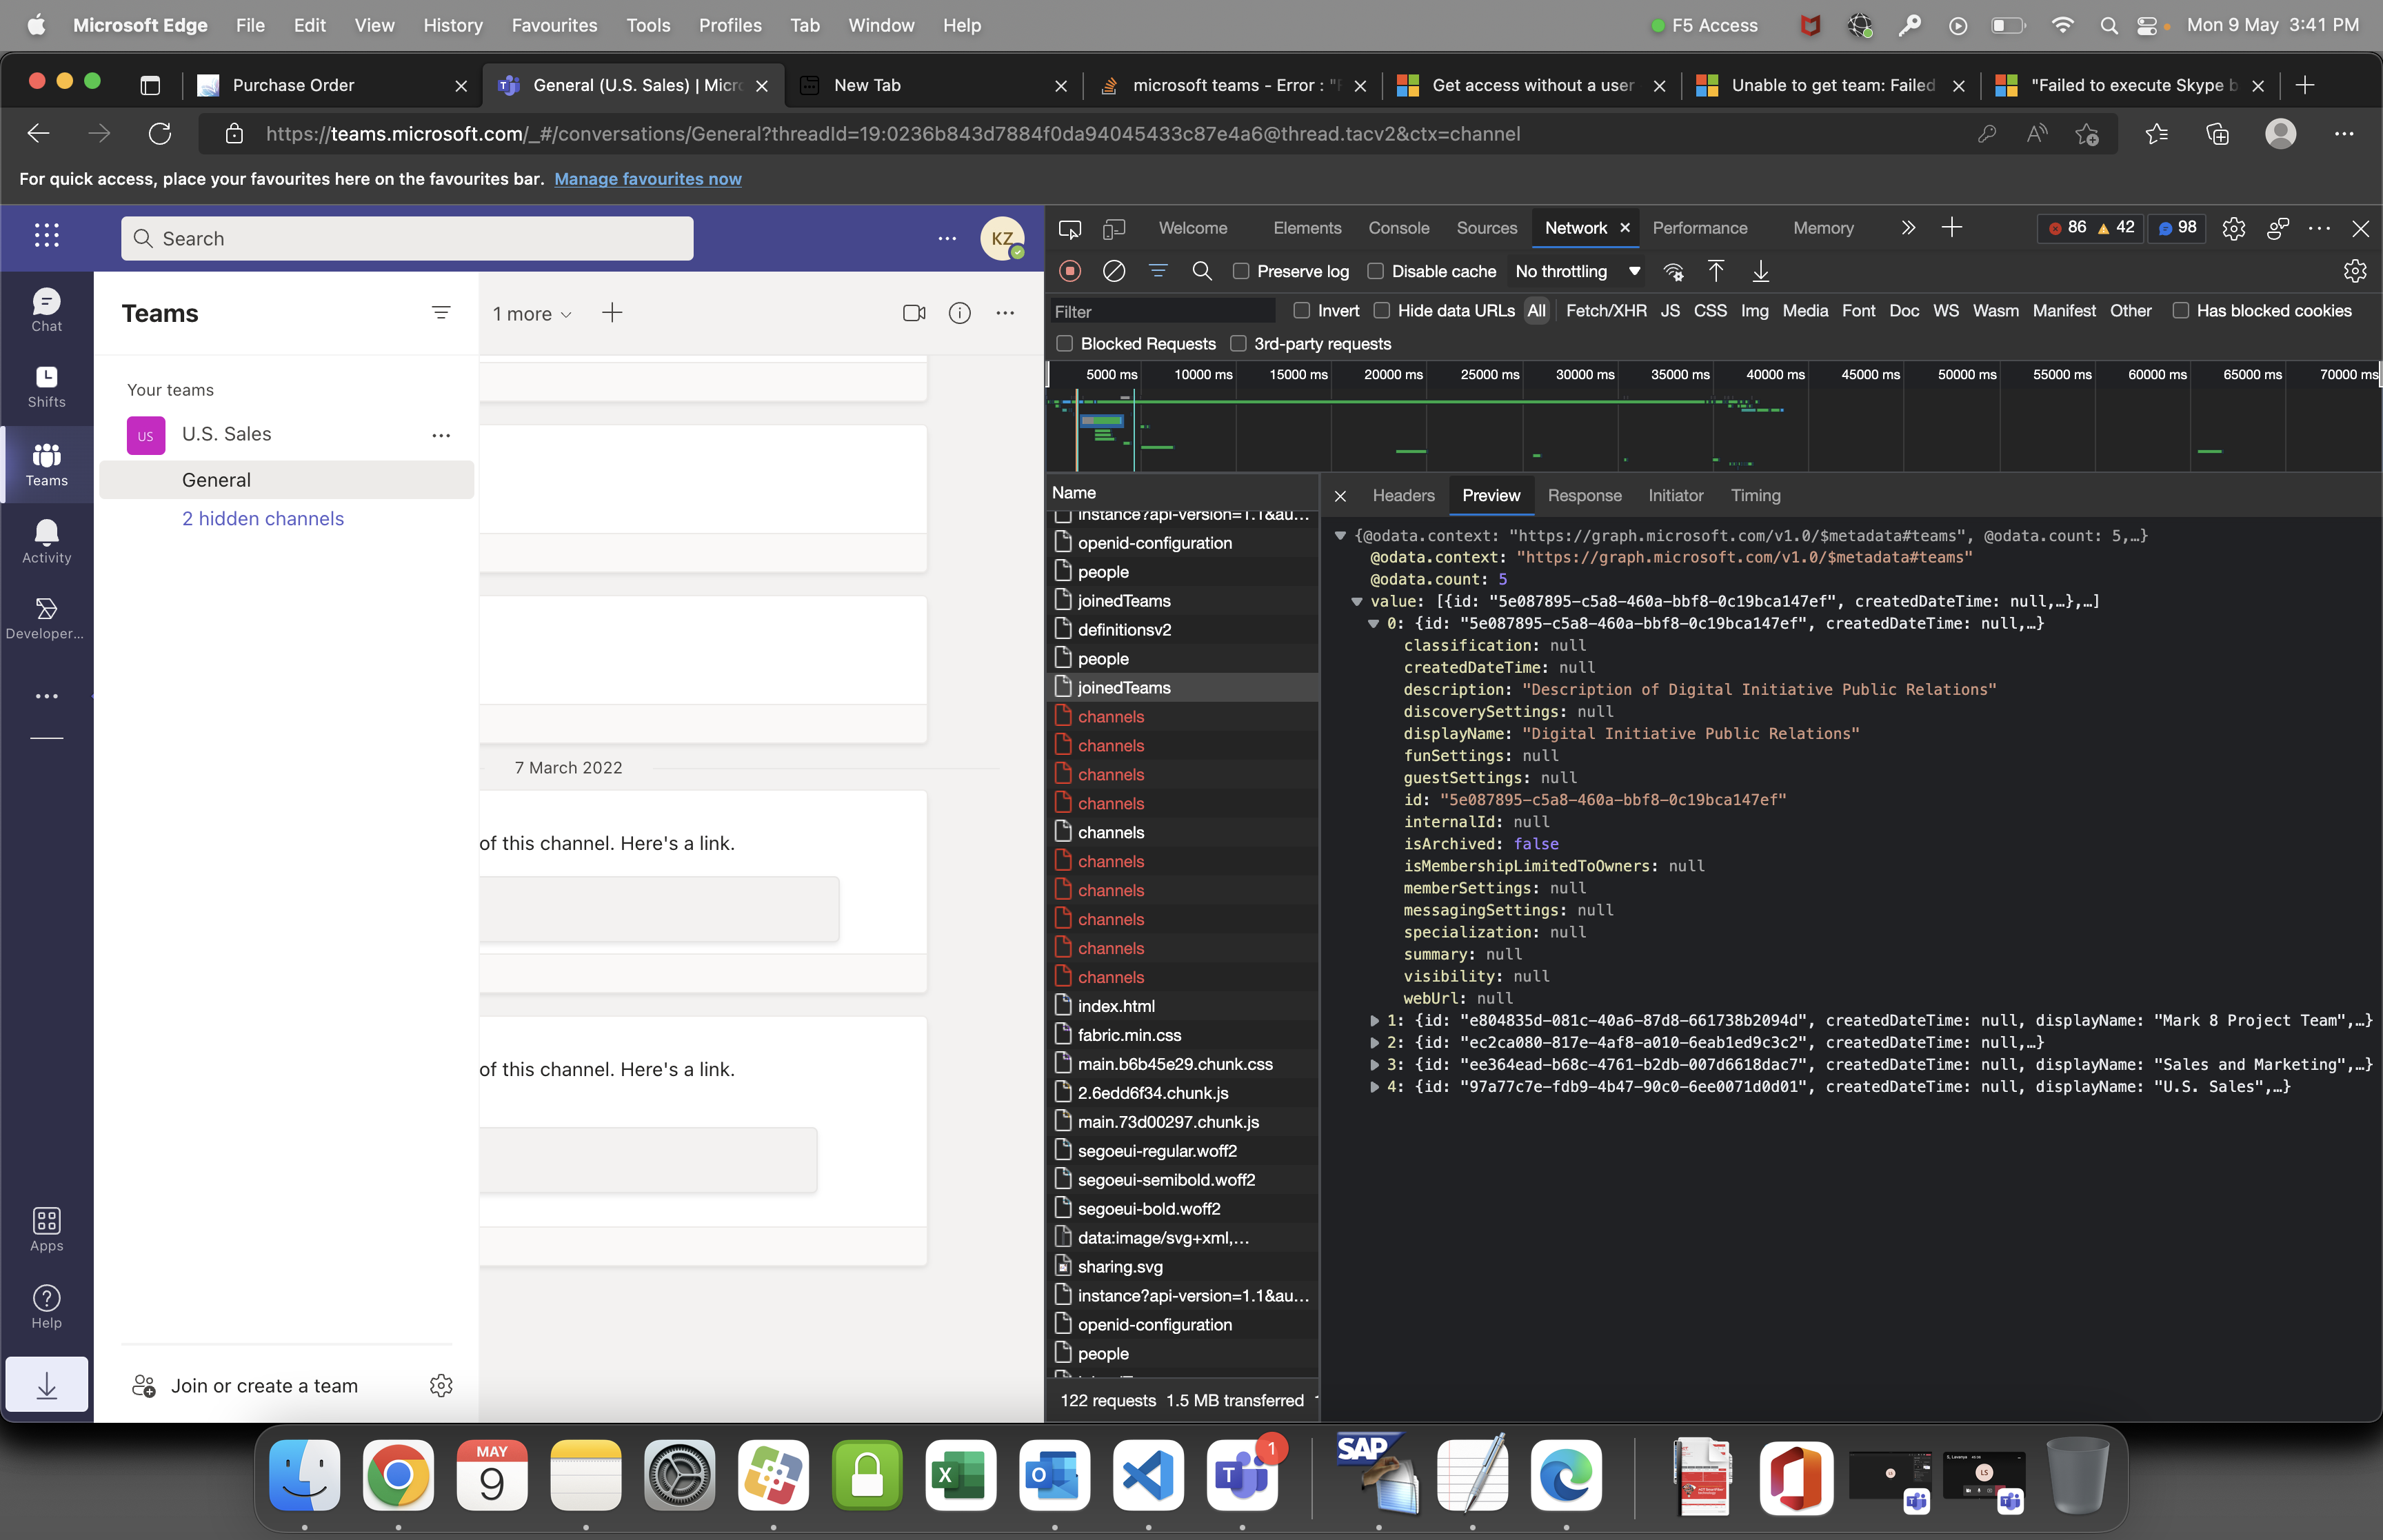Open Shifts in the Teams sidebar
This screenshot has height=1540, width=2383.
pos(46,386)
